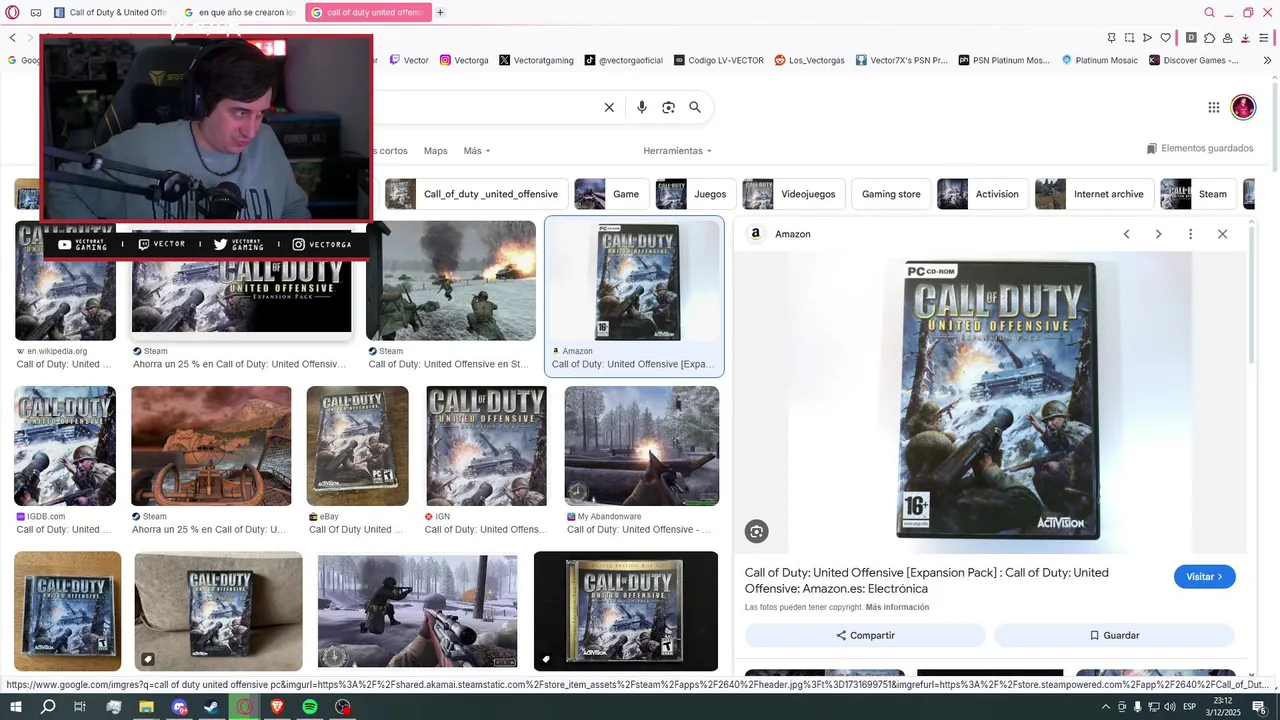This screenshot has width=1280, height=720.
Task: Search inside image with Lens overlay button
Action: click(757, 532)
